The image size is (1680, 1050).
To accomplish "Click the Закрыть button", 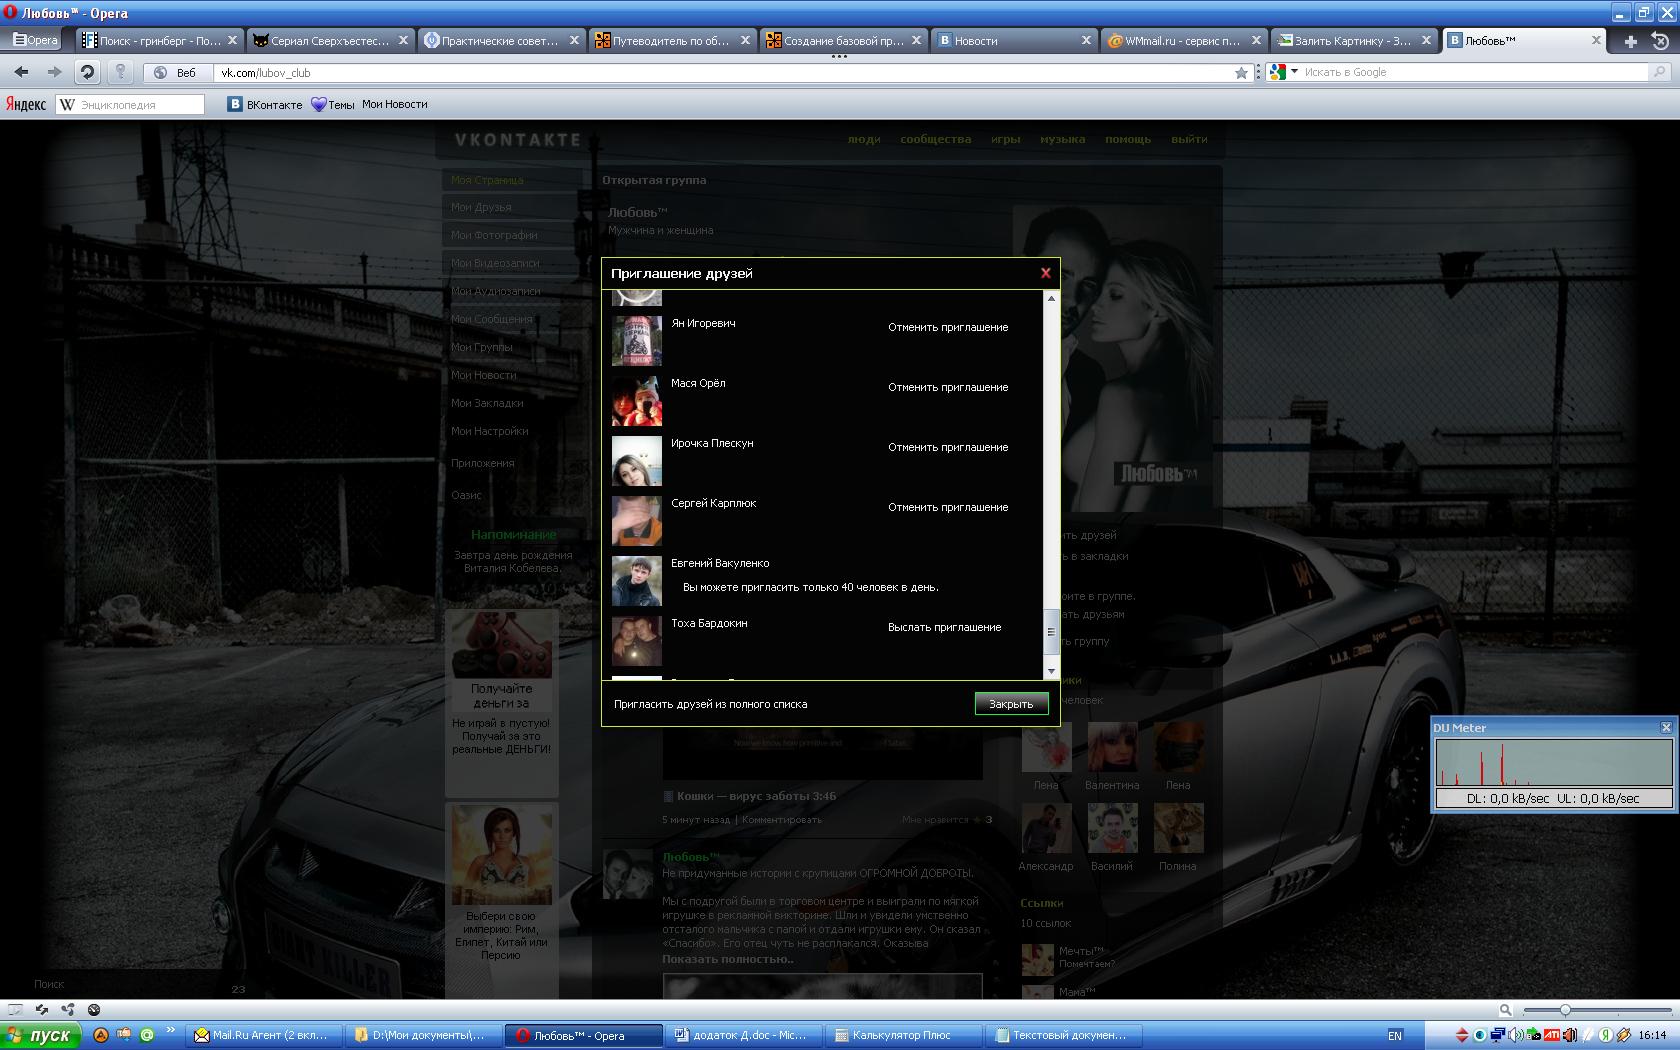I will coord(1011,704).
